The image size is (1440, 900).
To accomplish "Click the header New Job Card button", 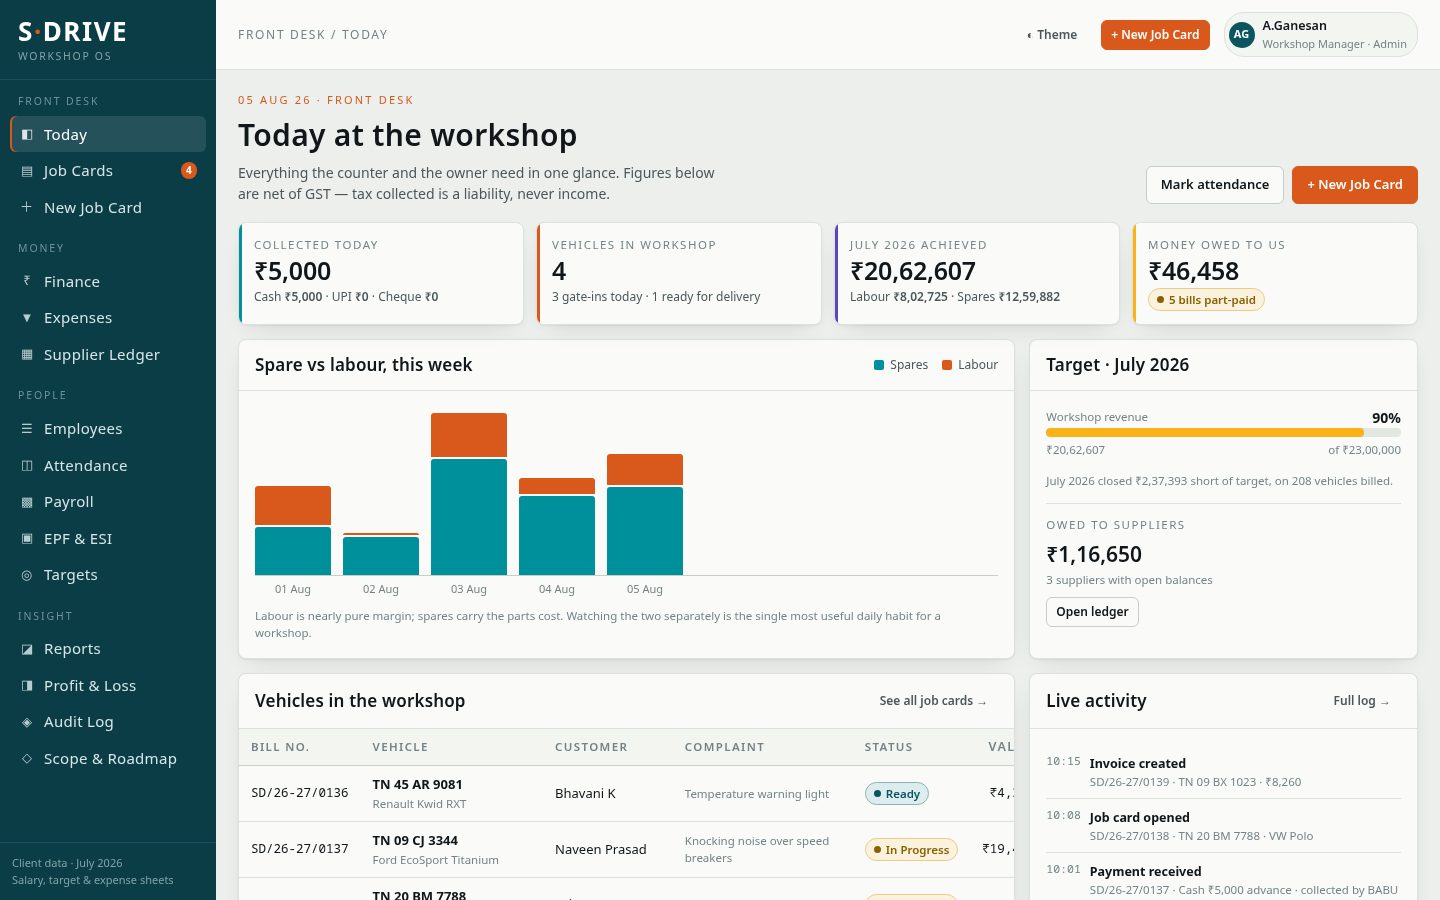I will pos(1155,34).
